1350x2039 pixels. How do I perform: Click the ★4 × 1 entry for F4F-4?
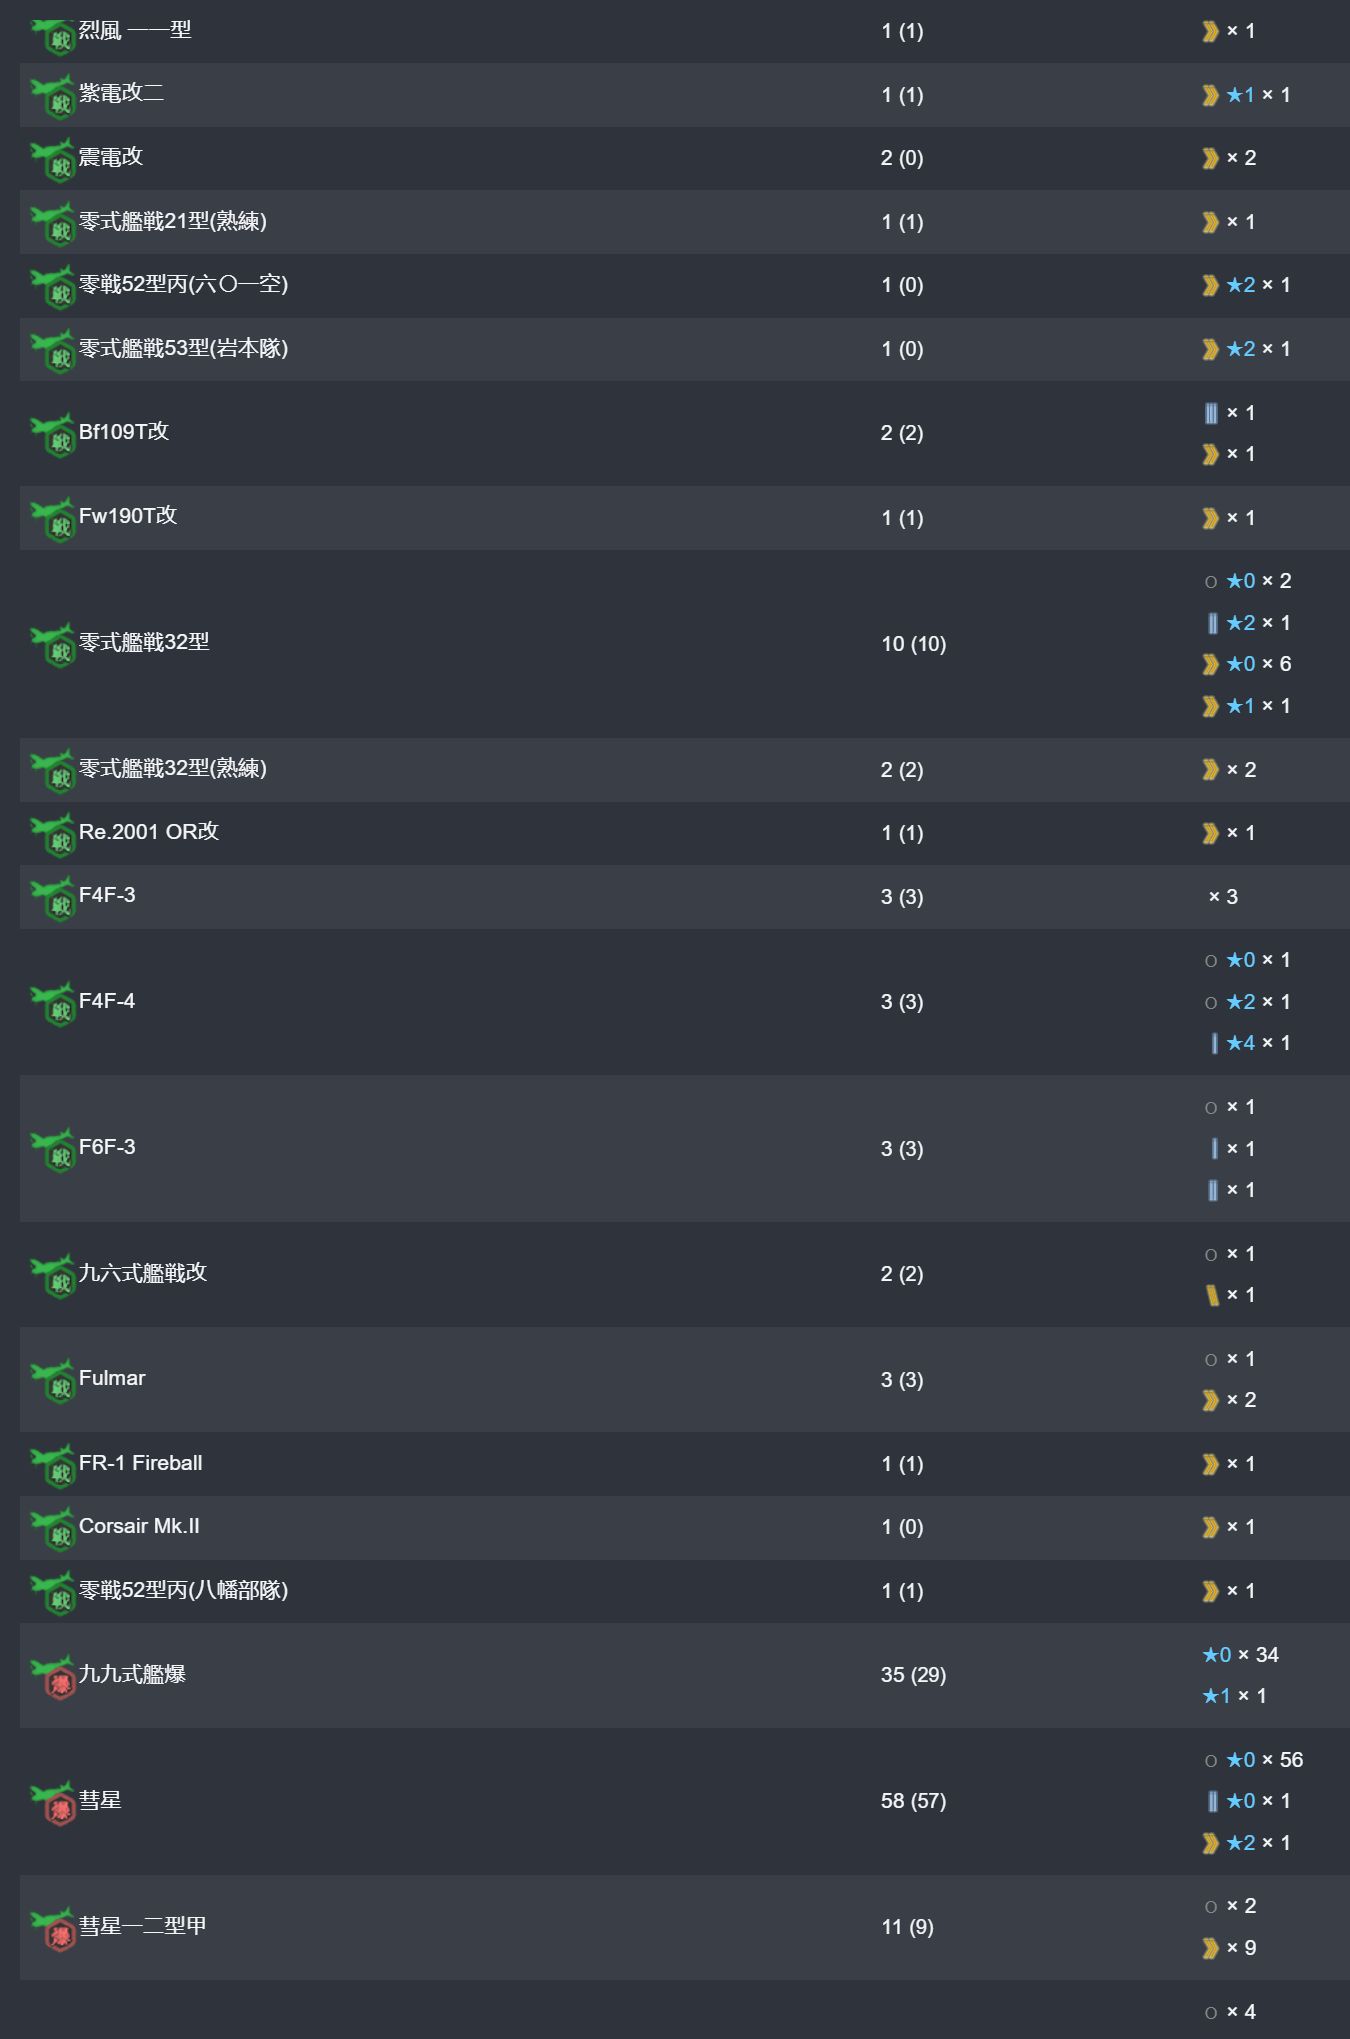(1250, 1043)
